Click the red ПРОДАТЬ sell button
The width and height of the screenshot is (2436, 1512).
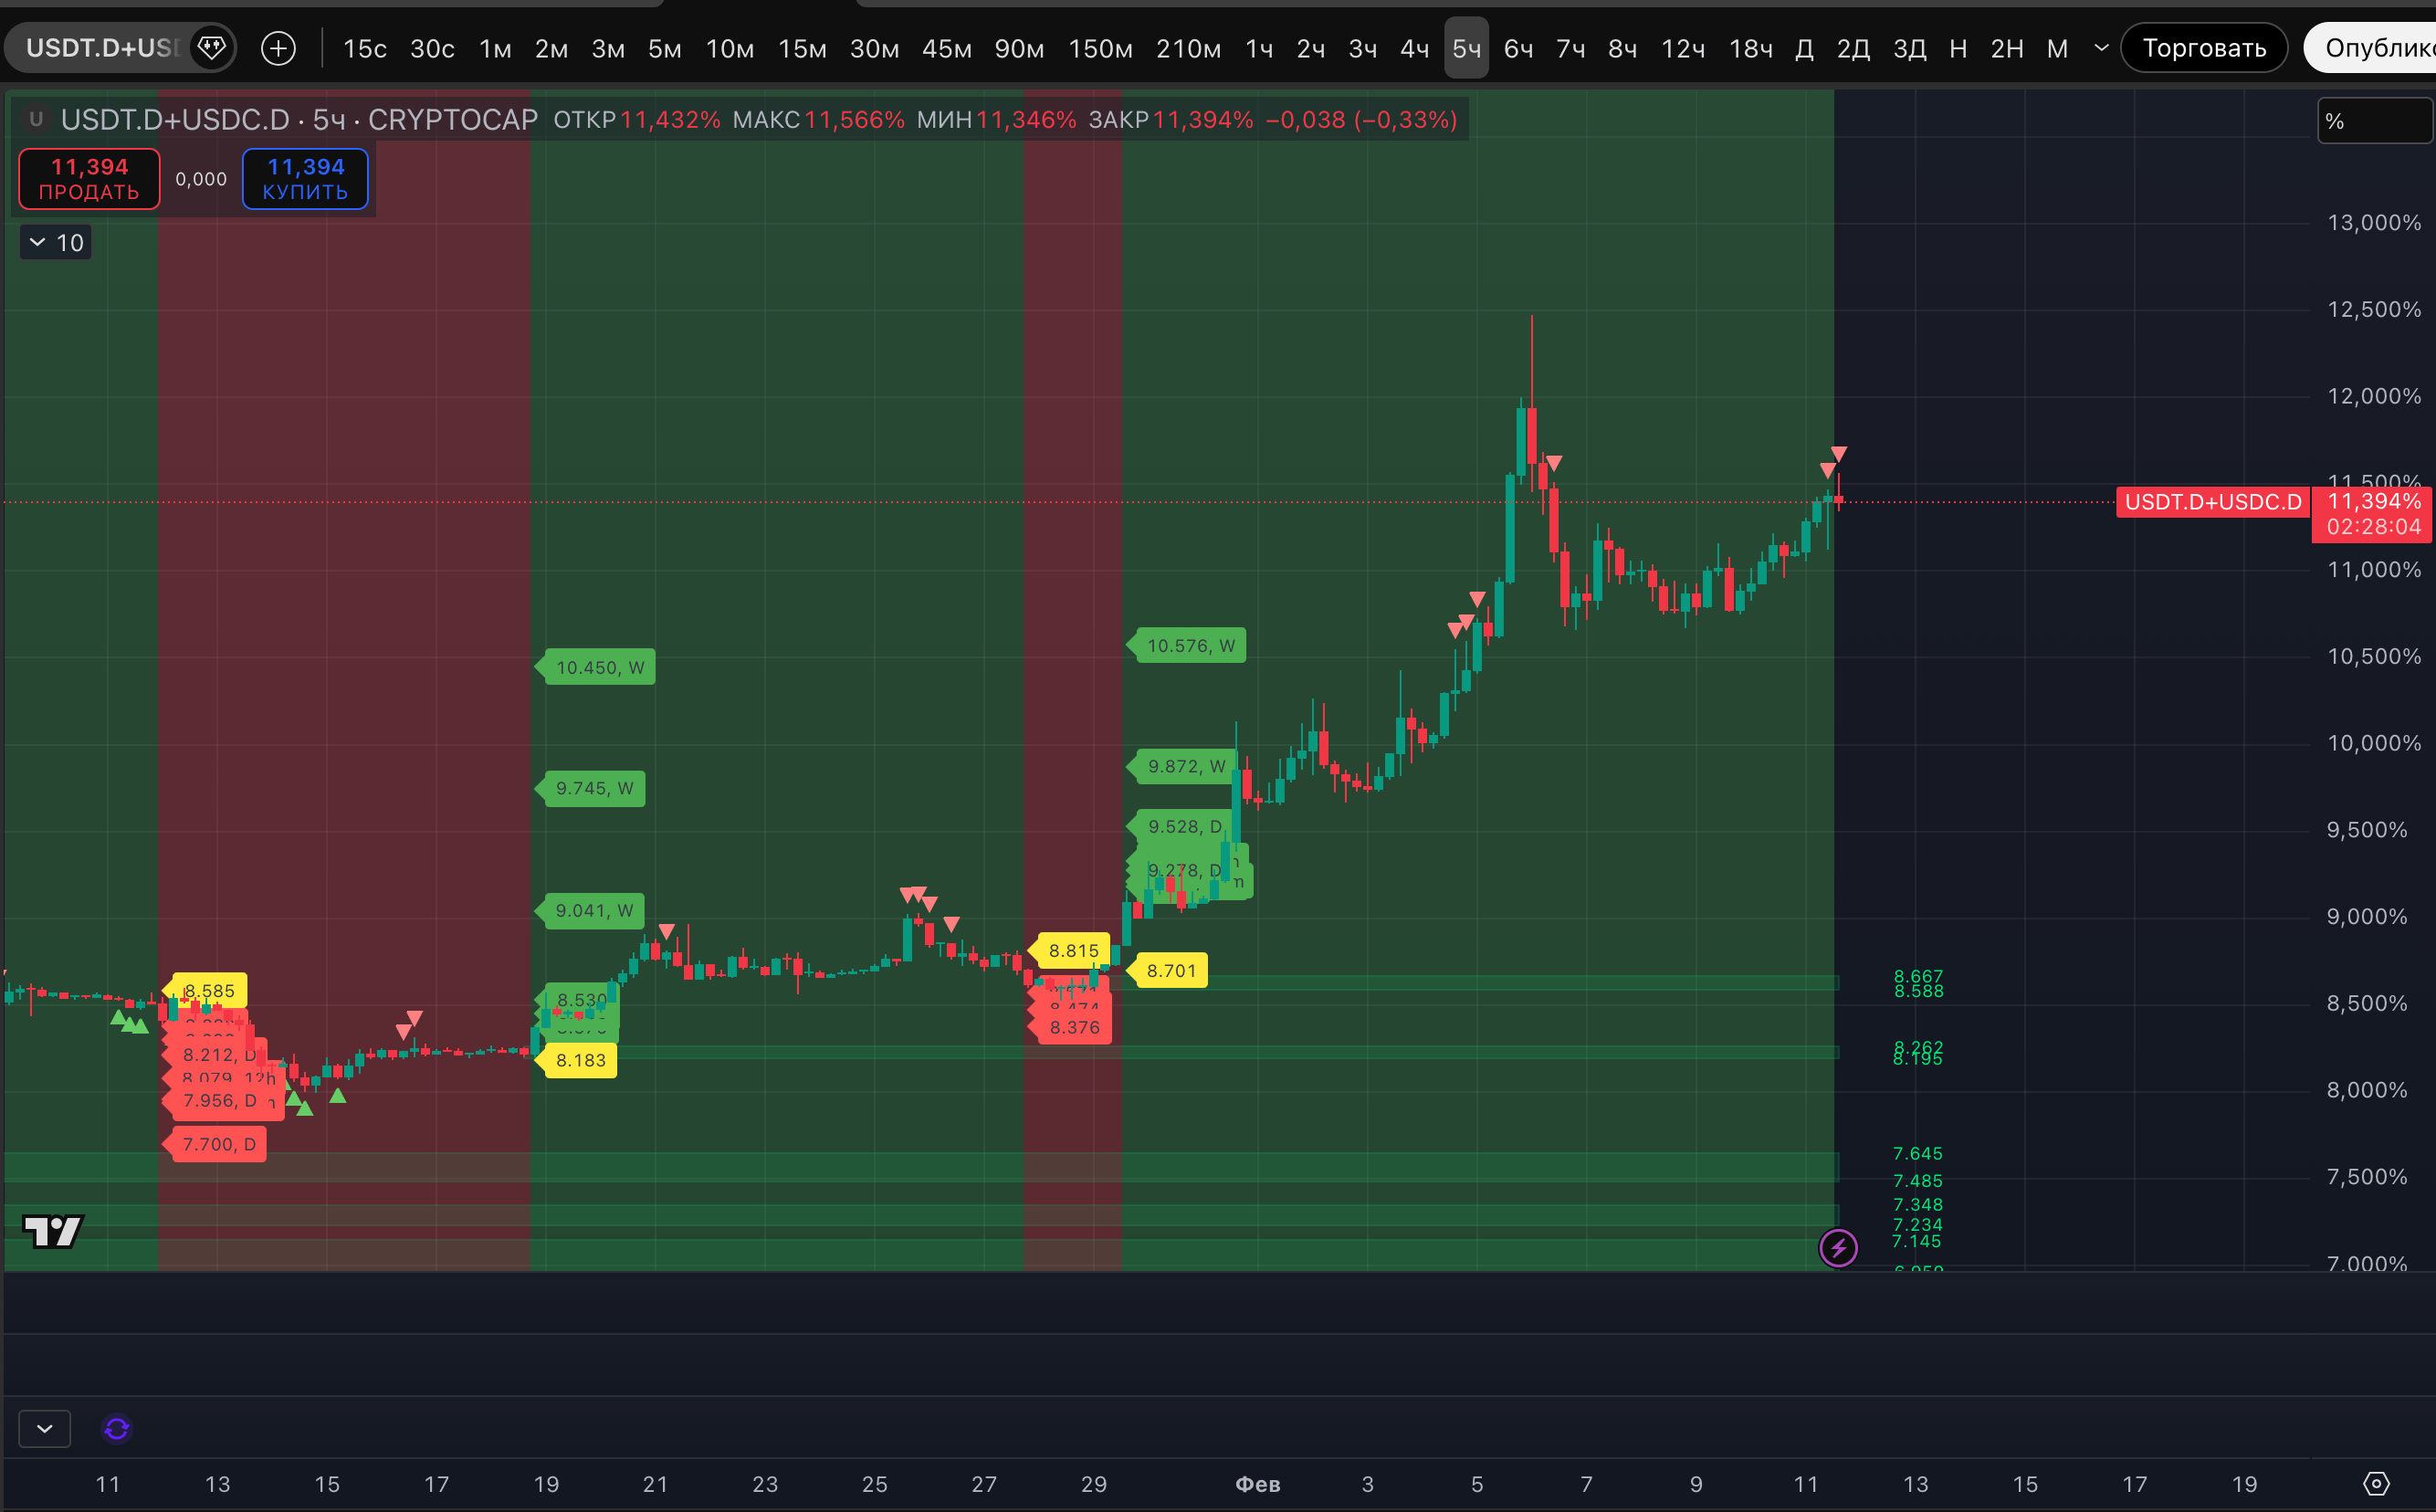(89, 179)
